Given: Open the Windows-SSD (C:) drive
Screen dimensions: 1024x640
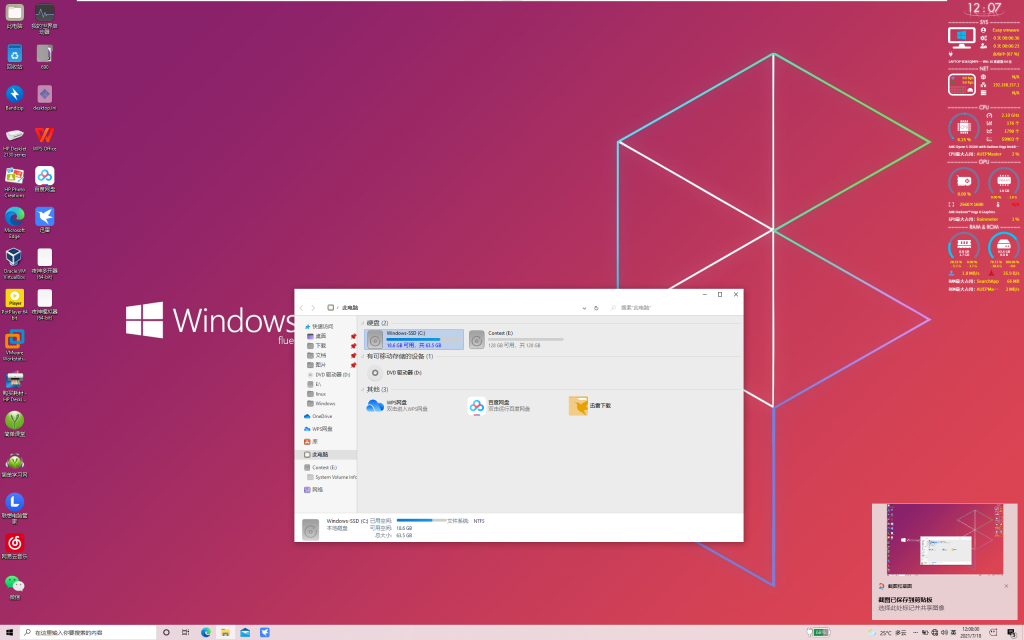Looking at the screenshot, I should point(414,339).
